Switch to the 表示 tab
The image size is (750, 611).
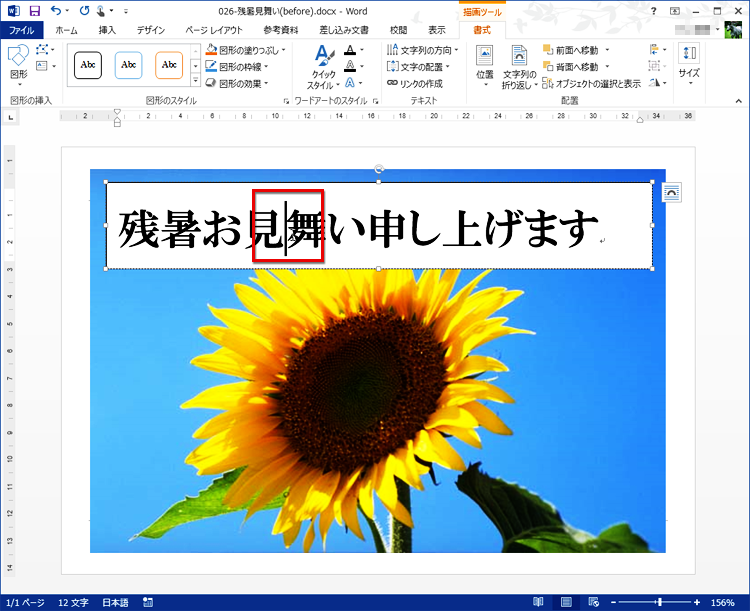(436, 30)
